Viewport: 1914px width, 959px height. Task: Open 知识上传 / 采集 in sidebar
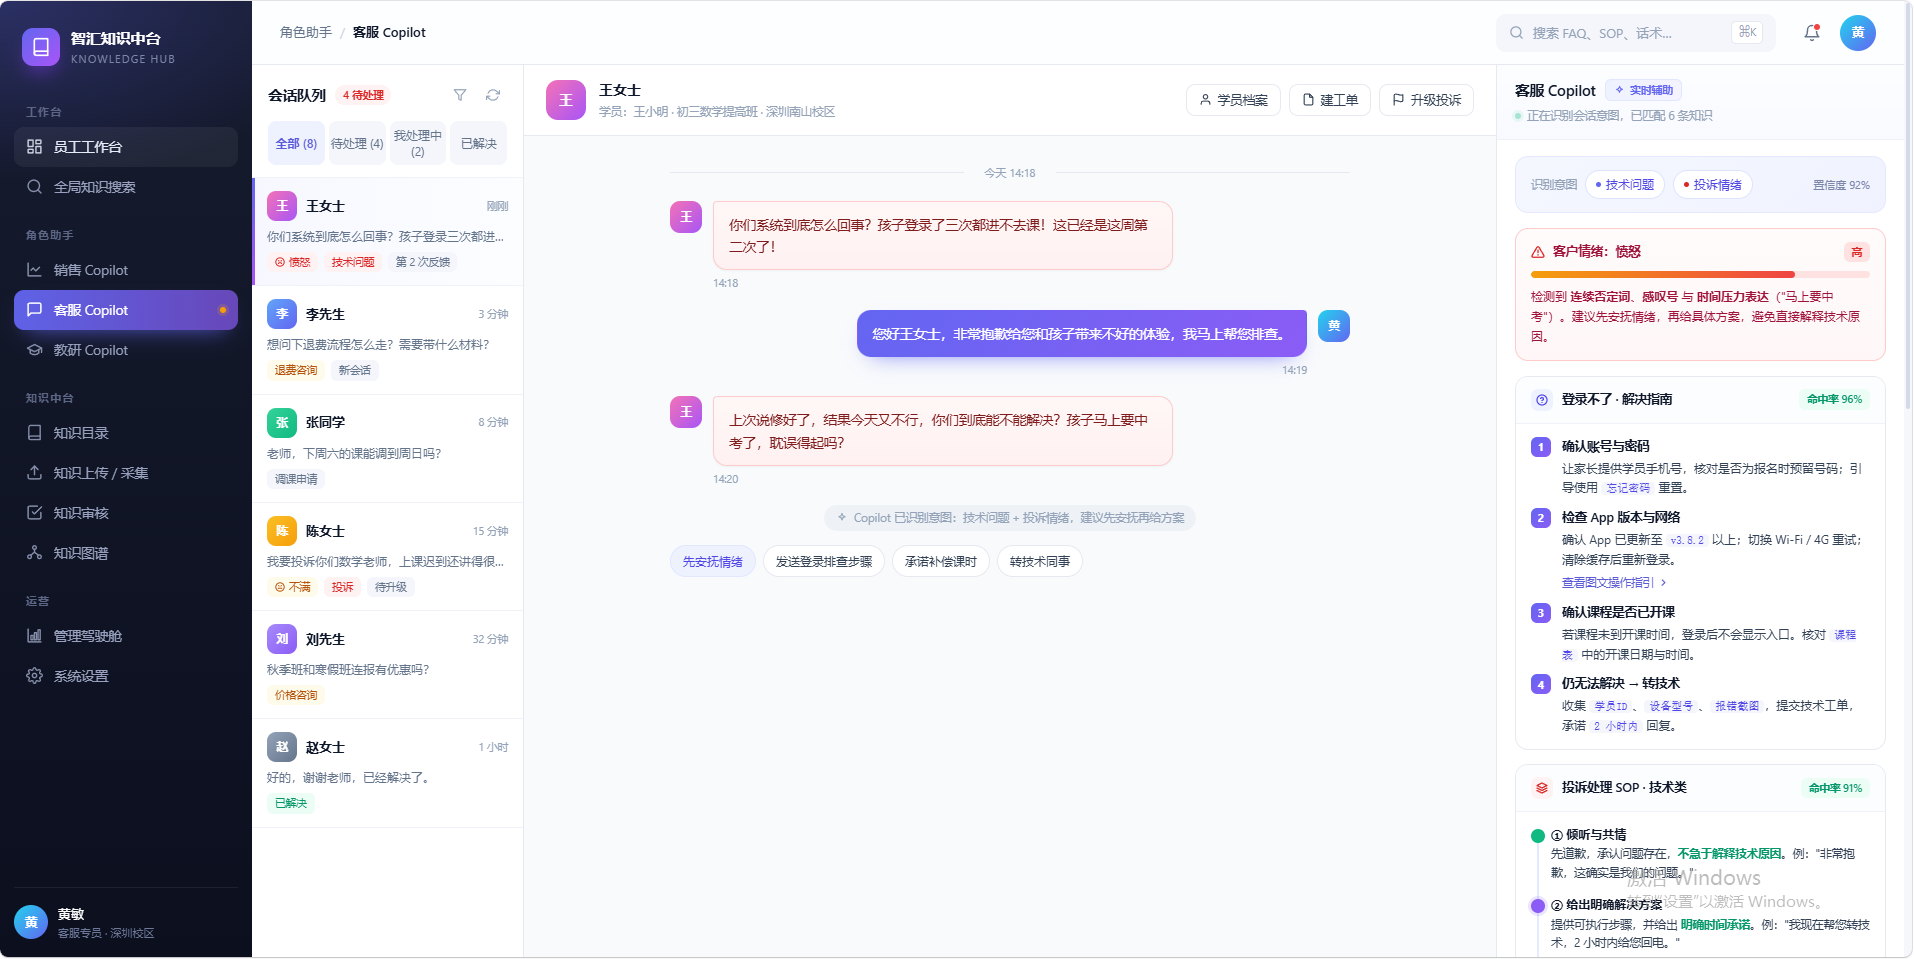[x=126, y=473]
